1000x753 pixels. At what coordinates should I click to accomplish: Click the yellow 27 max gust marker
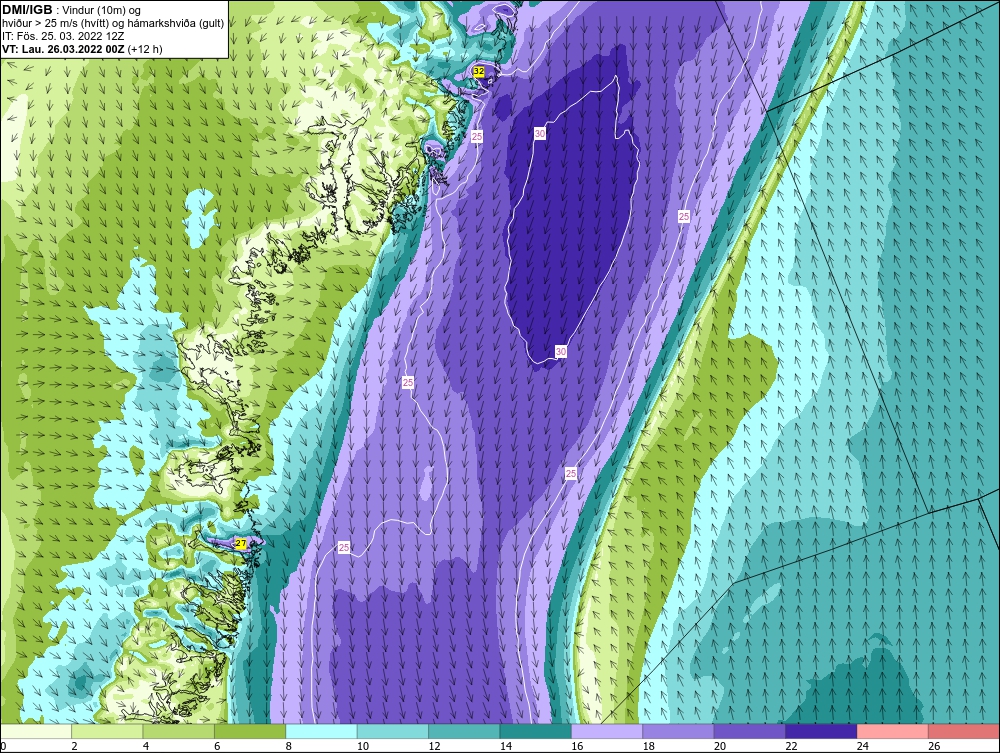(x=240, y=543)
